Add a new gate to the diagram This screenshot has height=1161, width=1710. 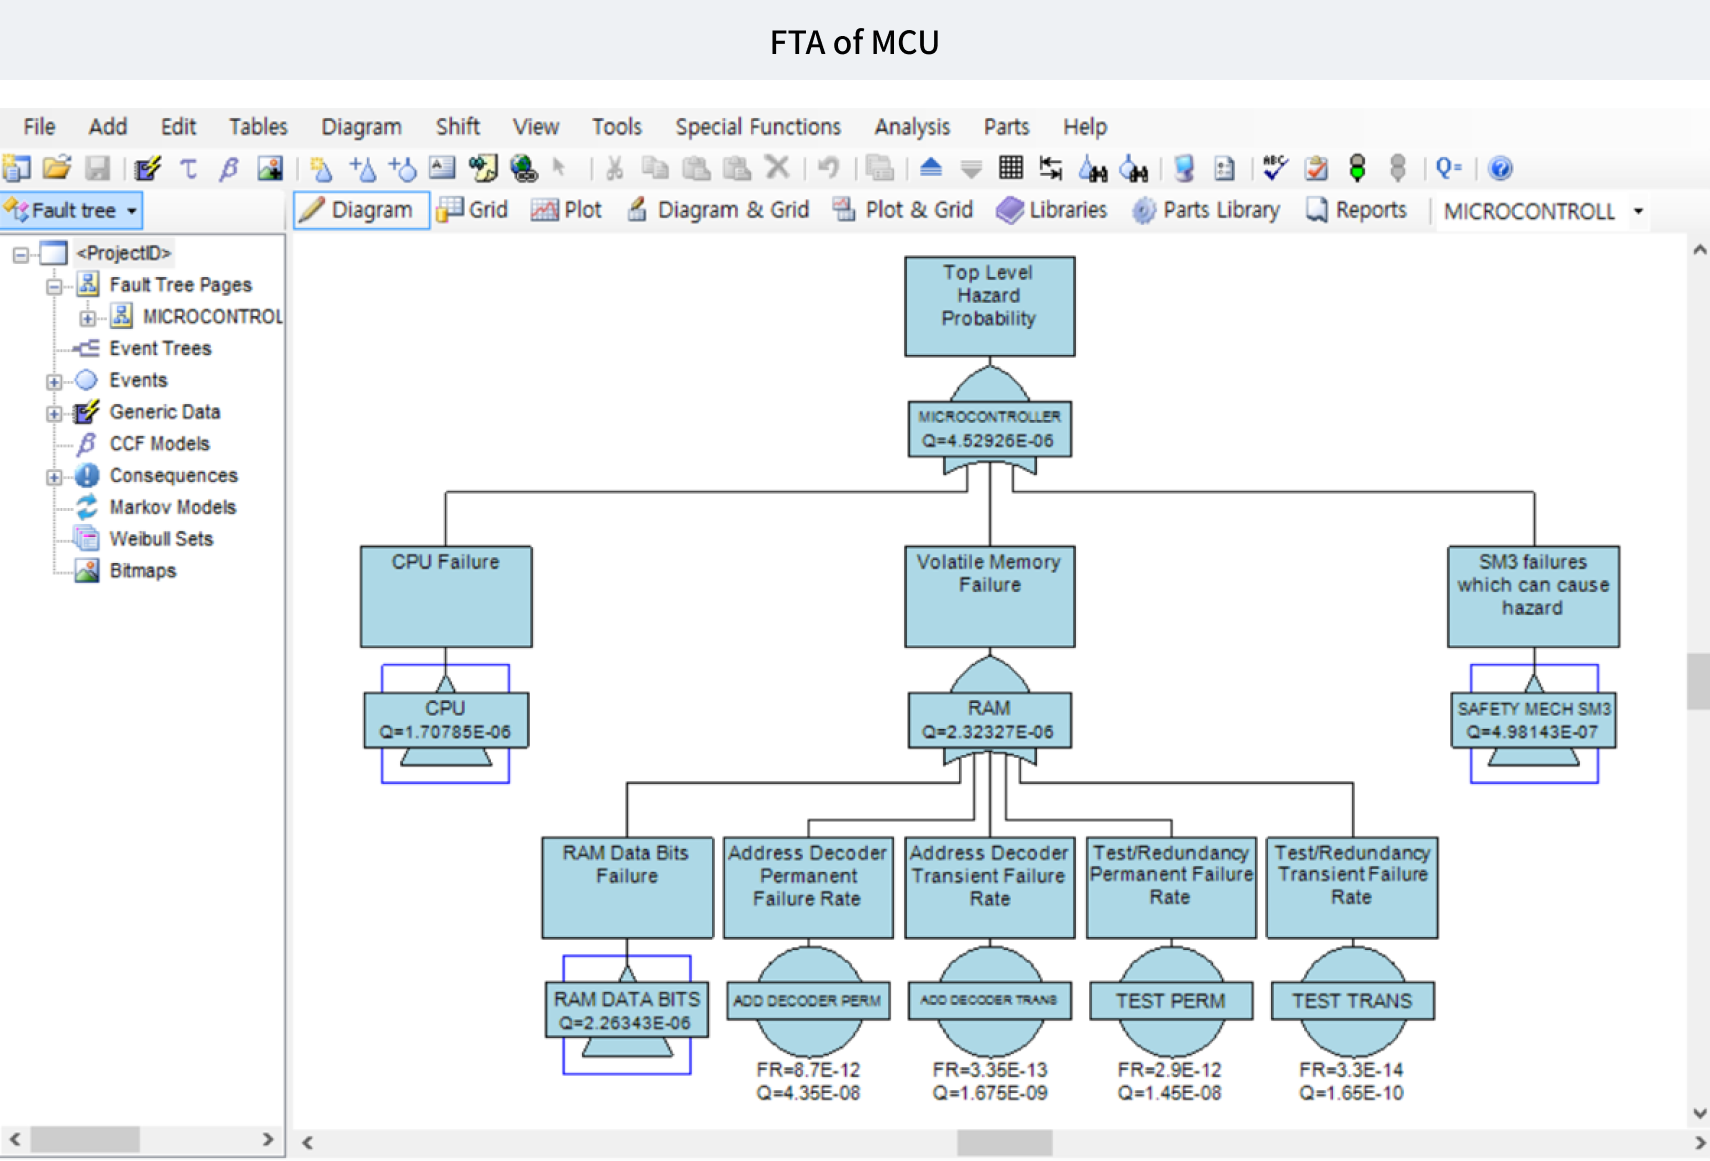coord(362,168)
